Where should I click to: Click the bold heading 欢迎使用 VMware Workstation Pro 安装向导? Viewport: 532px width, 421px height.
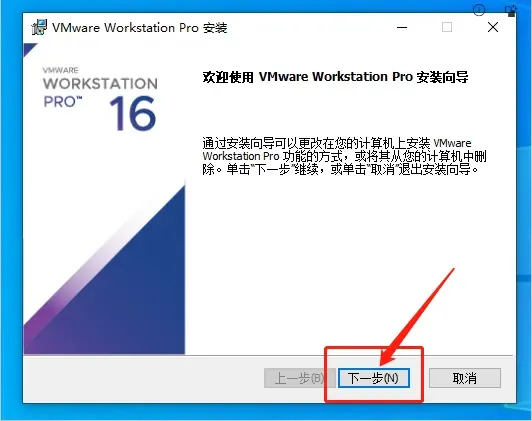pos(335,77)
